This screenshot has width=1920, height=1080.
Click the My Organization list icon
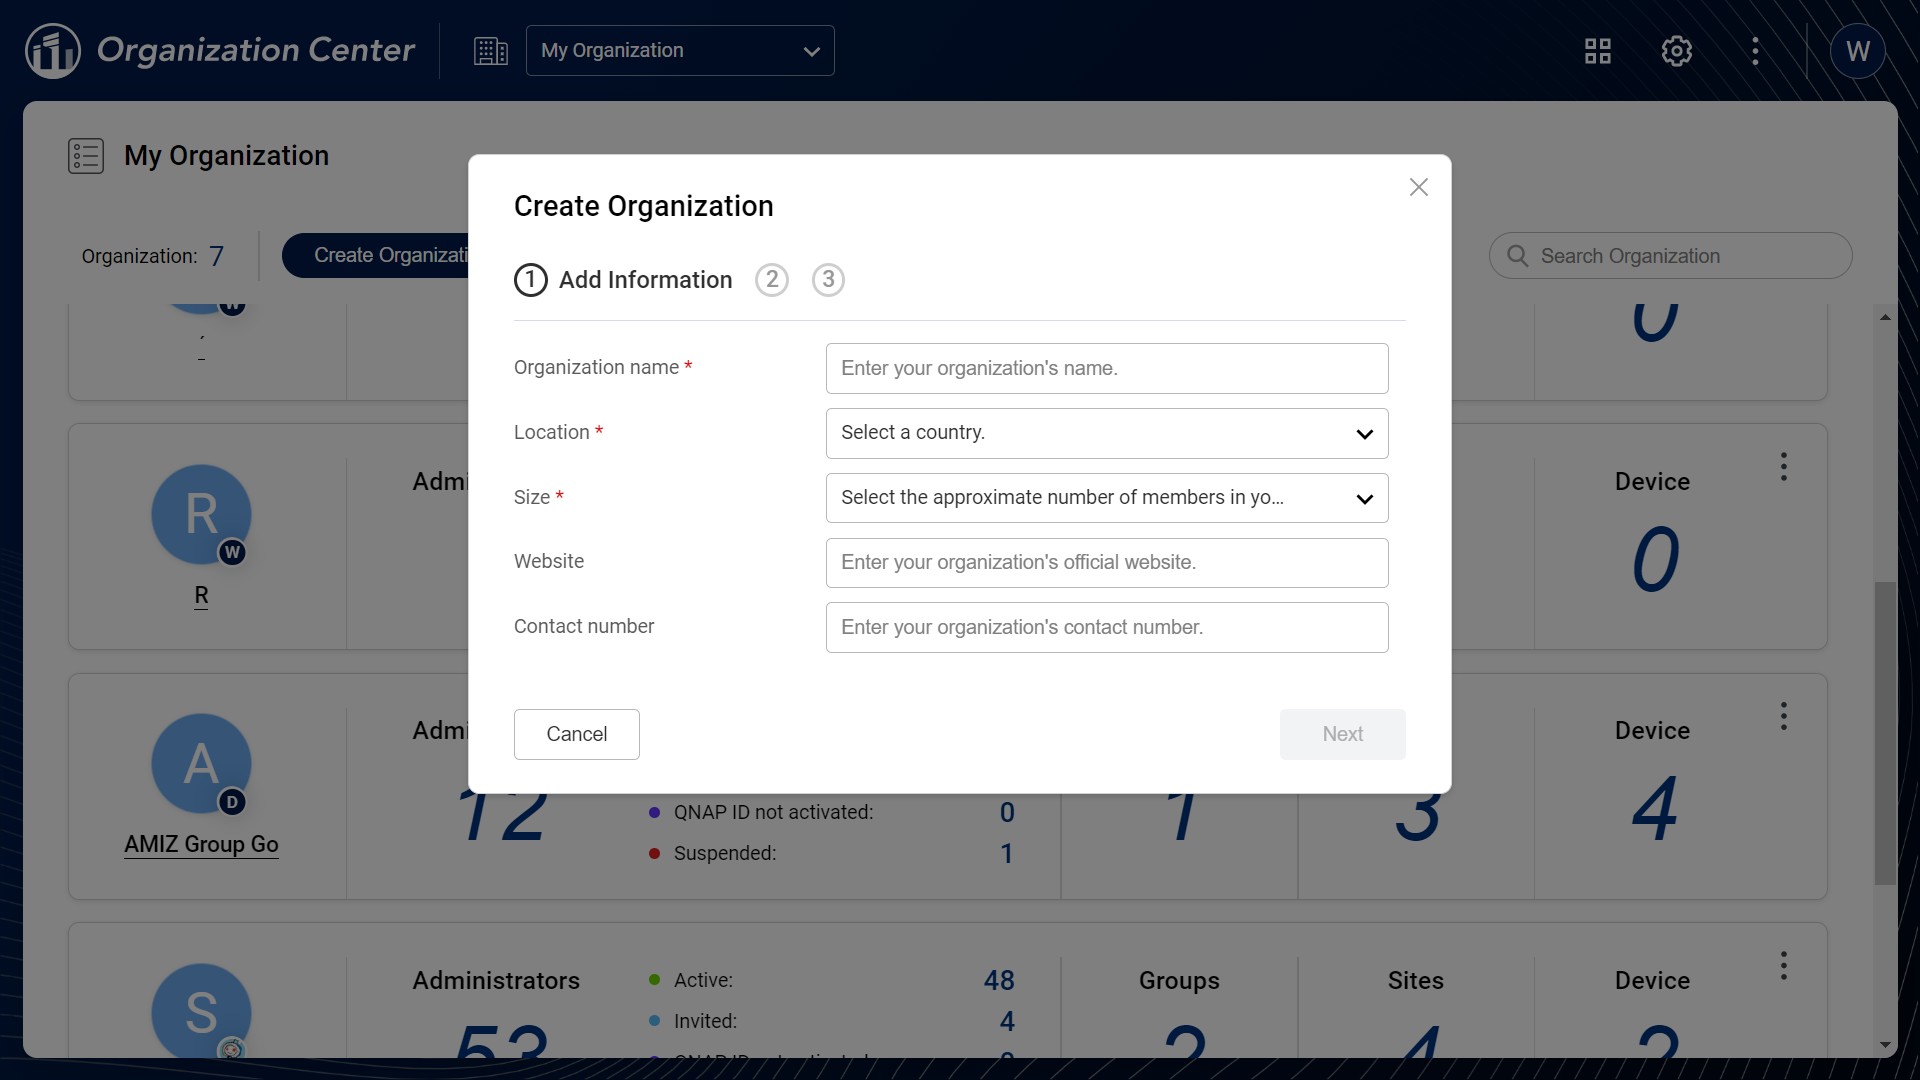(86, 156)
